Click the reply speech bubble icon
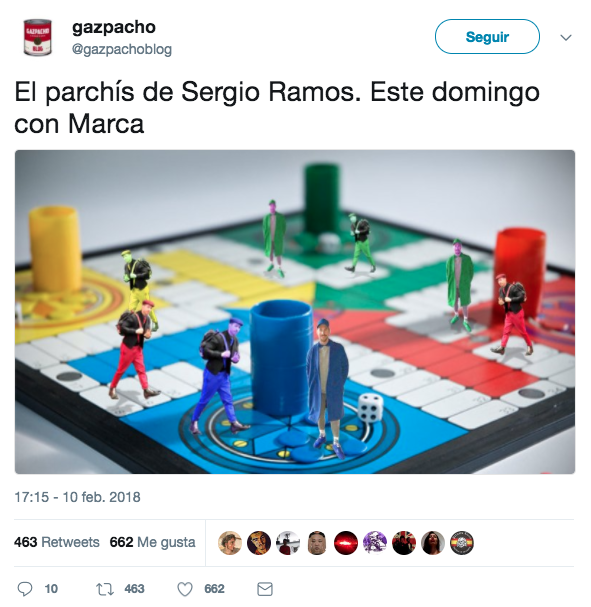This screenshot has width=591, height=607. click(25, 589)
